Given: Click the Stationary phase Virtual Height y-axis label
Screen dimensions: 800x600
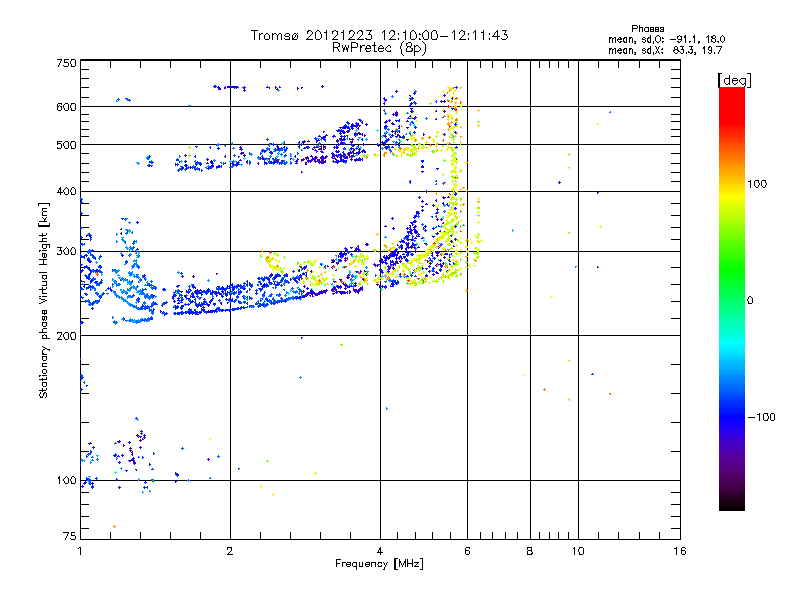Looking at the screenshot, I should click(x=44, y=300).
